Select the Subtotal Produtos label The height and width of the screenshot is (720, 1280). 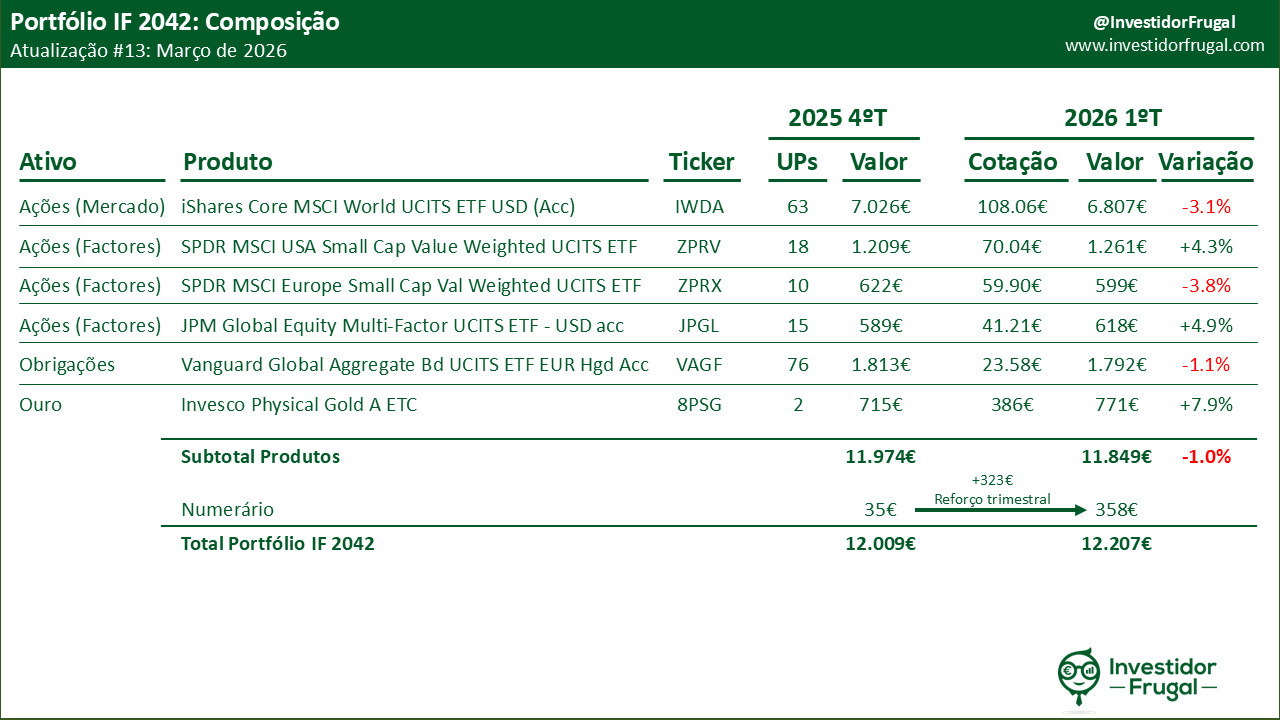tap(260, 457)
